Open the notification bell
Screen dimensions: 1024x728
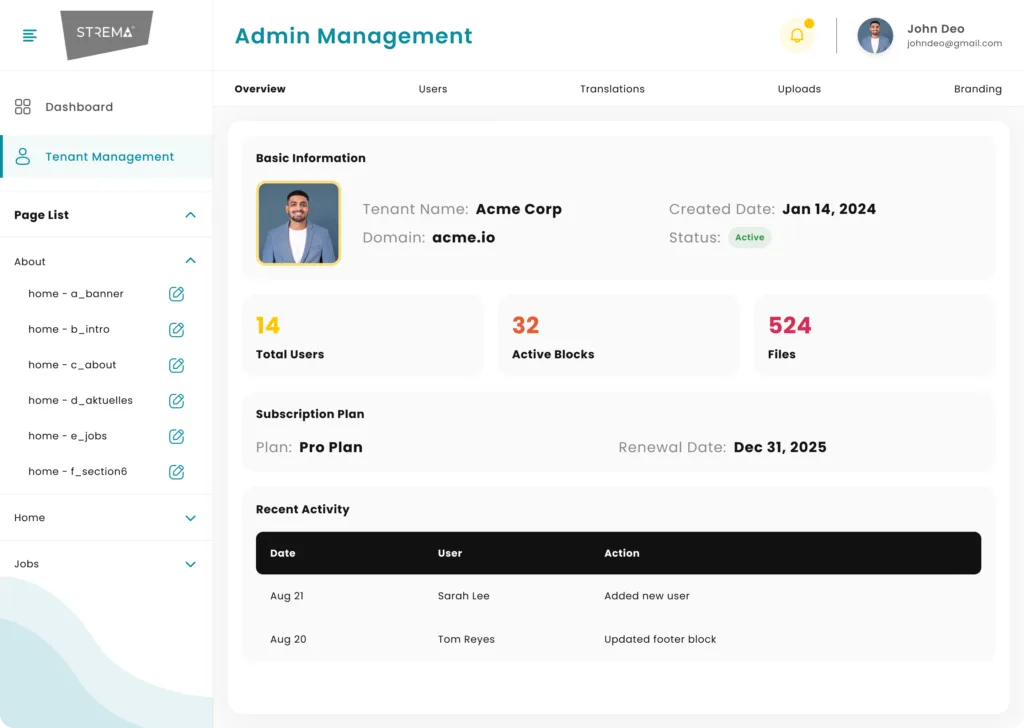coord(797,35)
